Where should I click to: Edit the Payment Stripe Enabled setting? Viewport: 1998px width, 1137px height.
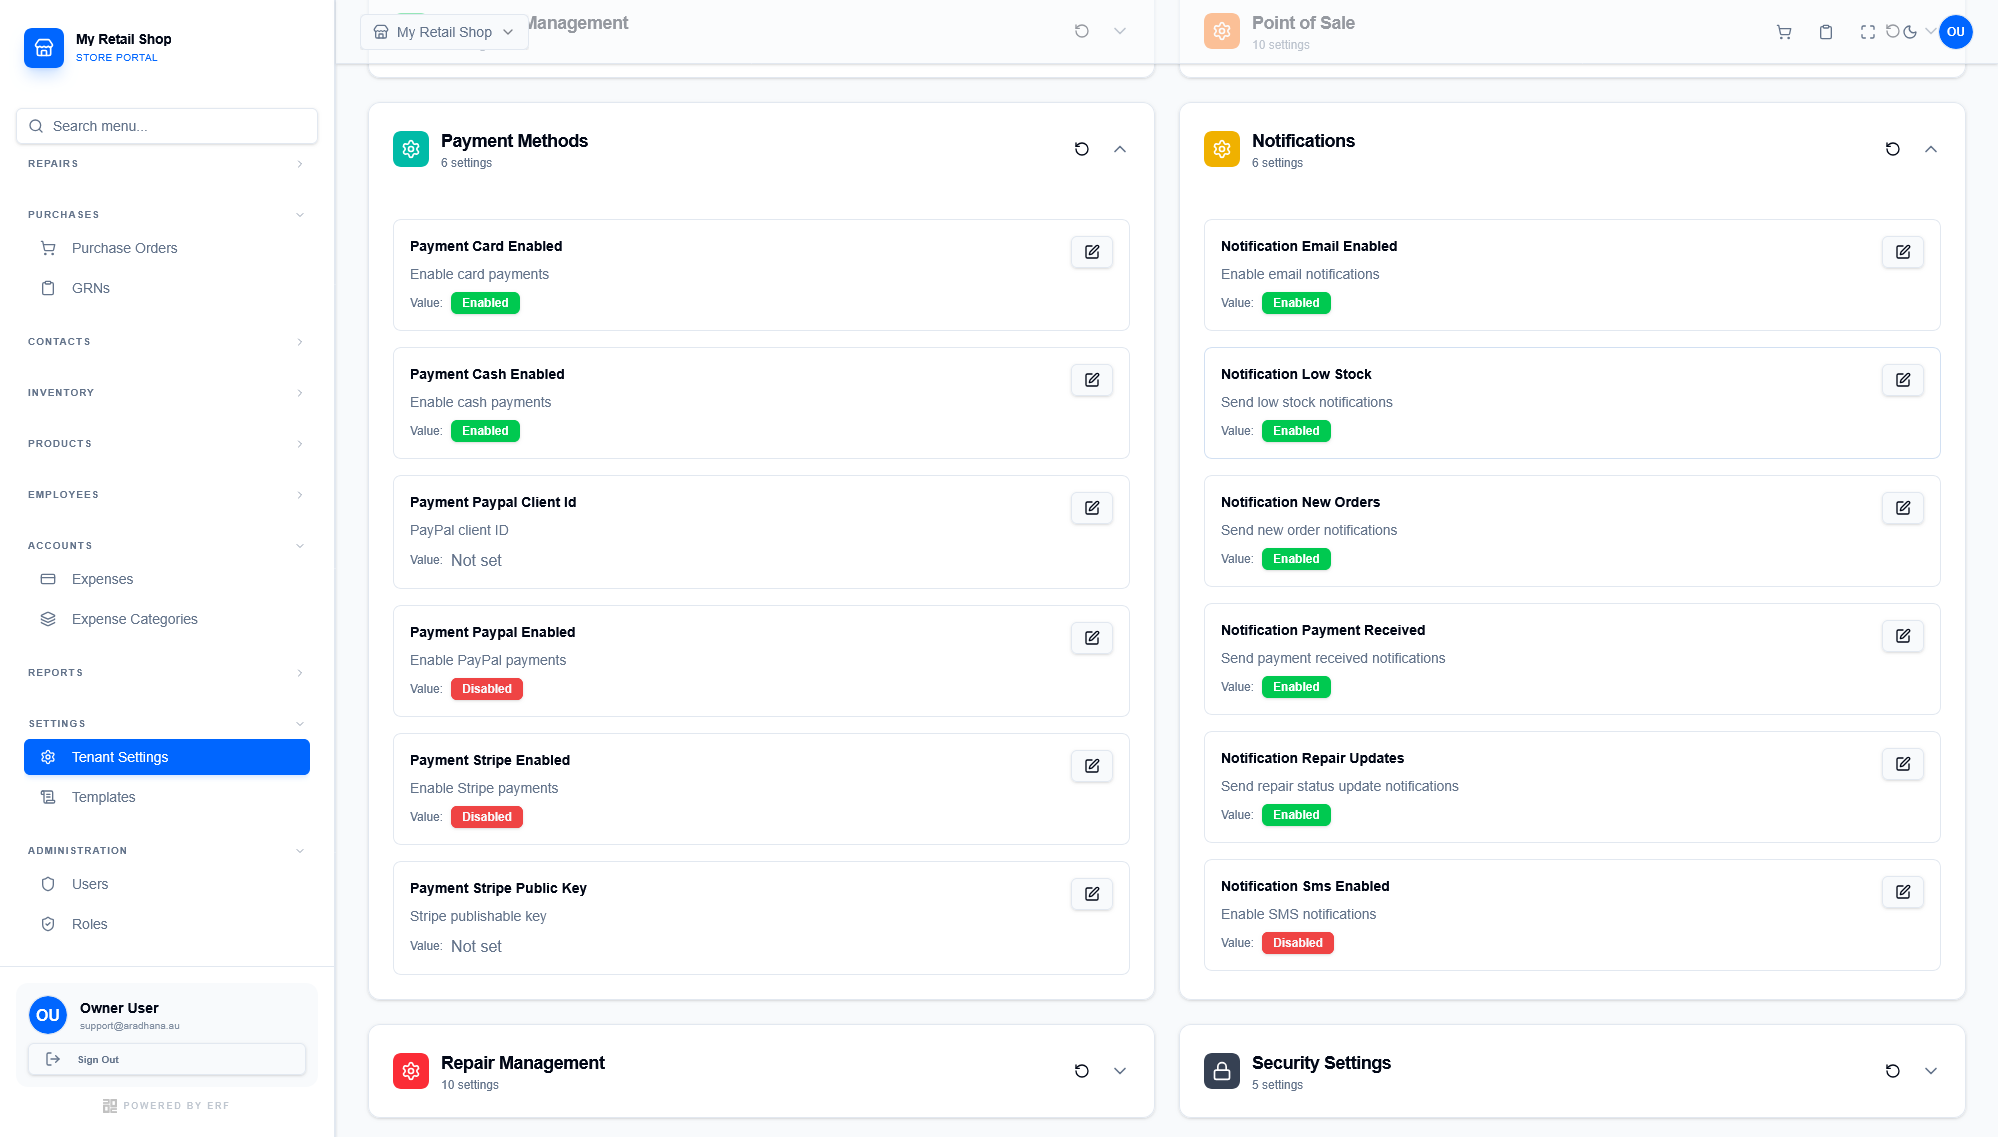coord(1092,766)
